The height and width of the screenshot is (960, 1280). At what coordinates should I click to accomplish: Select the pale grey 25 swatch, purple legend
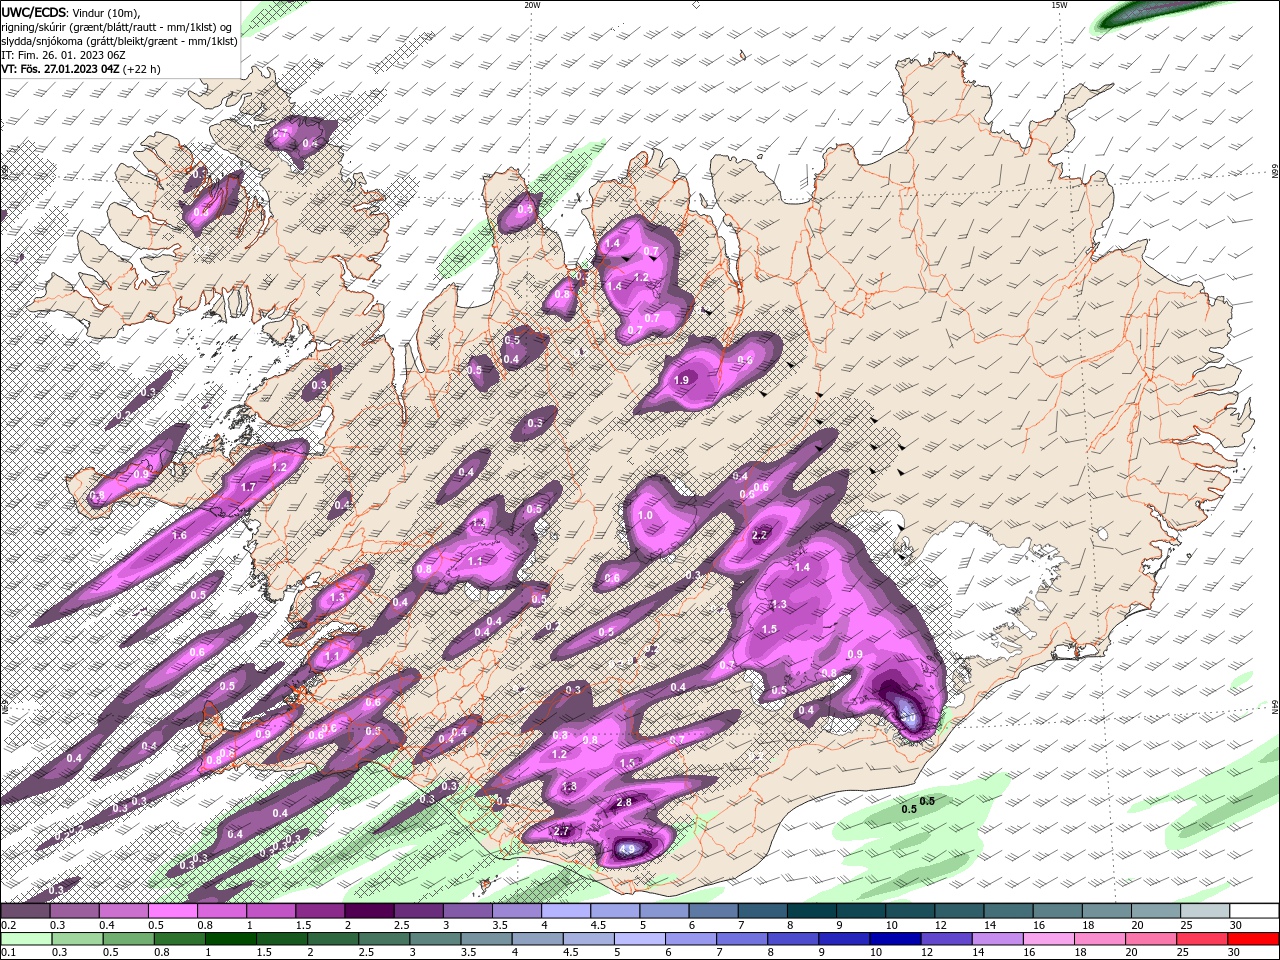[x=1203, y=911]
